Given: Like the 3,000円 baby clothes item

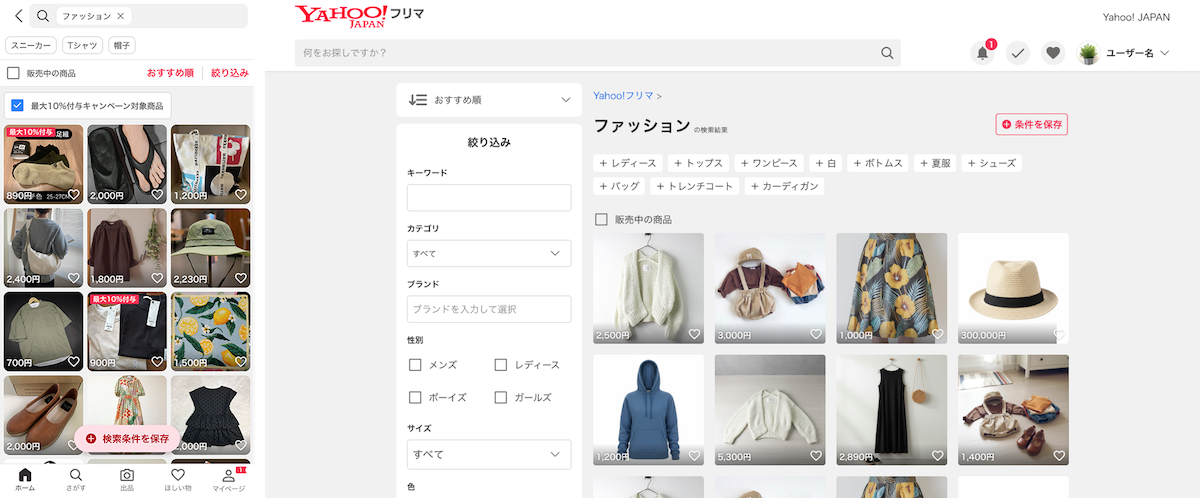Looking at the screenshot, I should (815, 334).
